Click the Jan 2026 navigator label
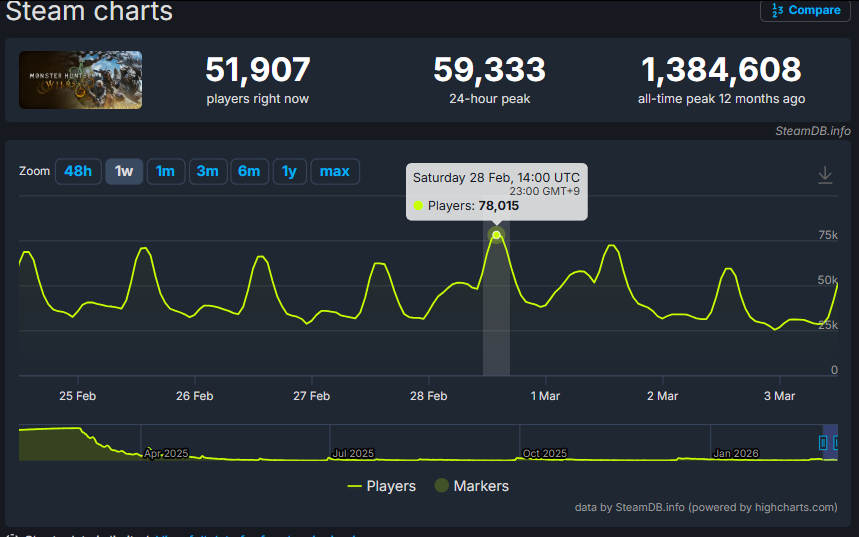Image resolution: width=859 pixels, height=537 pixels. (x=736, y=454)
